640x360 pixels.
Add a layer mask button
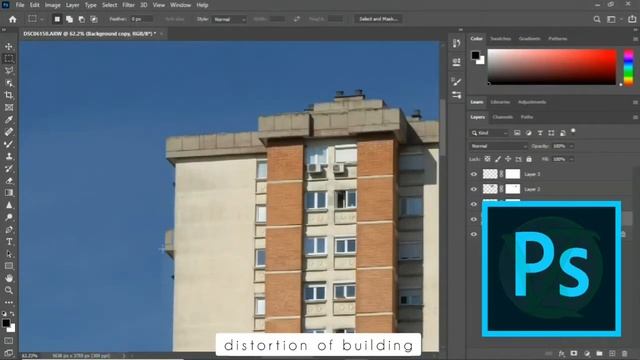pos(574,353)
